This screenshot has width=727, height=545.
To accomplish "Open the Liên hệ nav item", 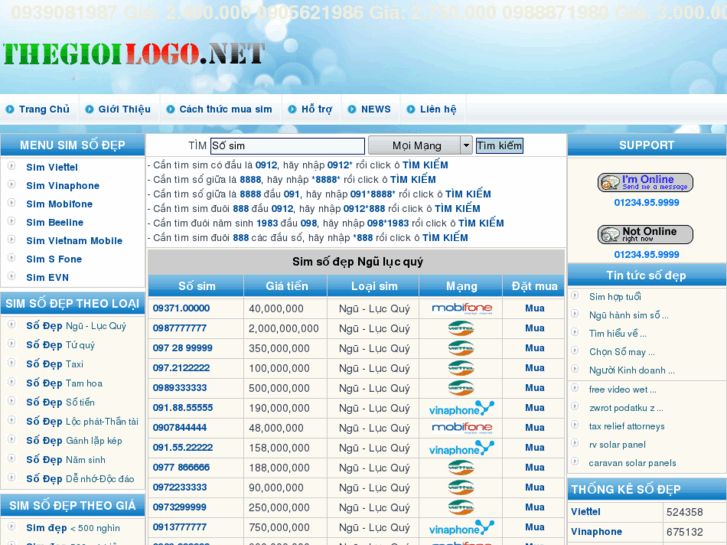I will [438, 109].
